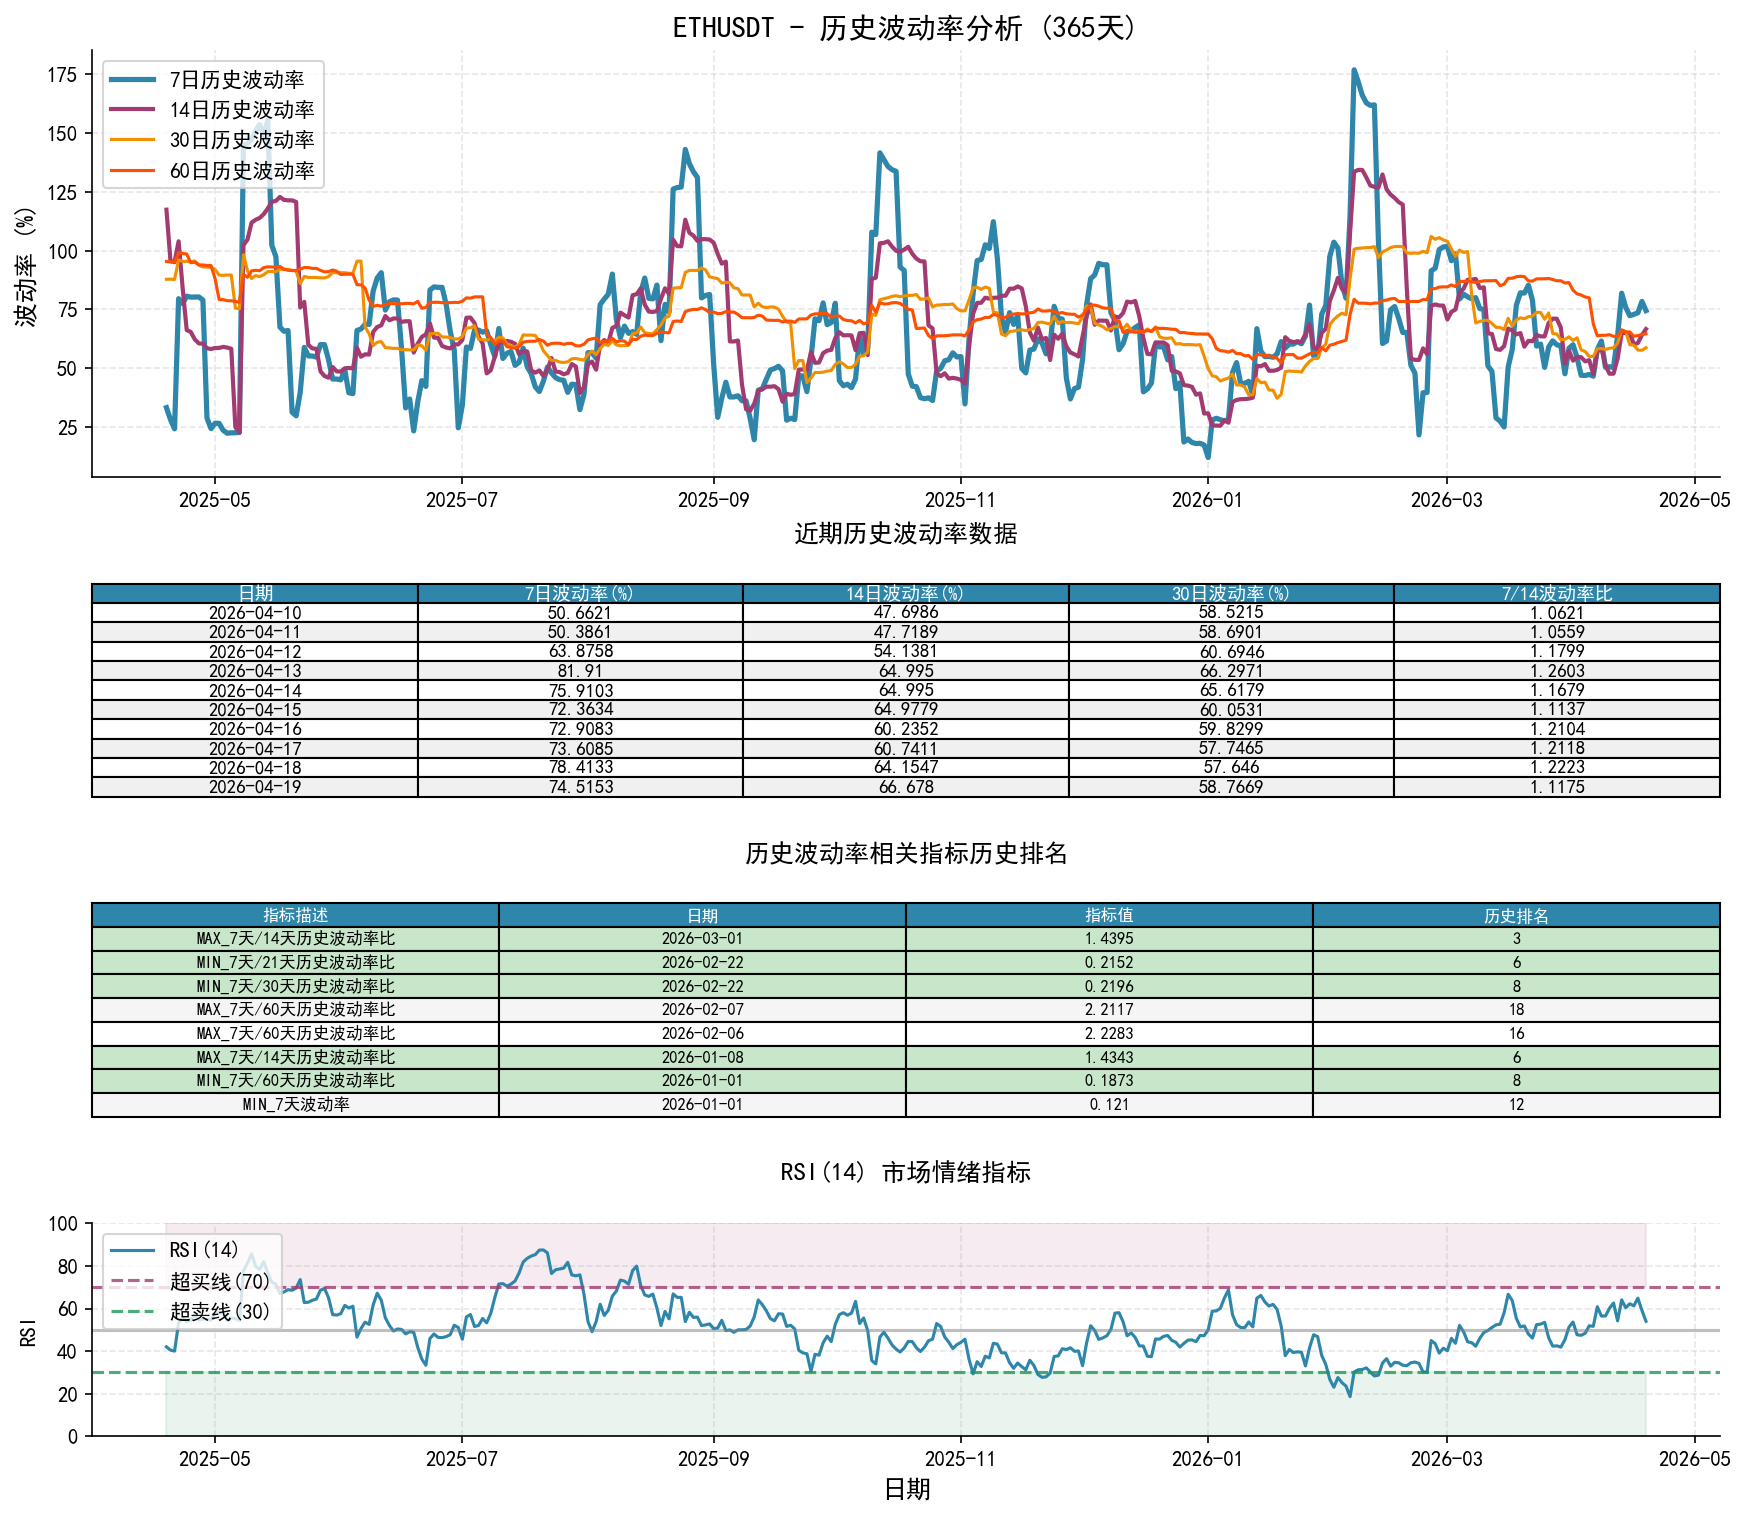Click the 指标描述 header in ranking table
This screenshot has height=1515, width=1746.
point(295,915)
